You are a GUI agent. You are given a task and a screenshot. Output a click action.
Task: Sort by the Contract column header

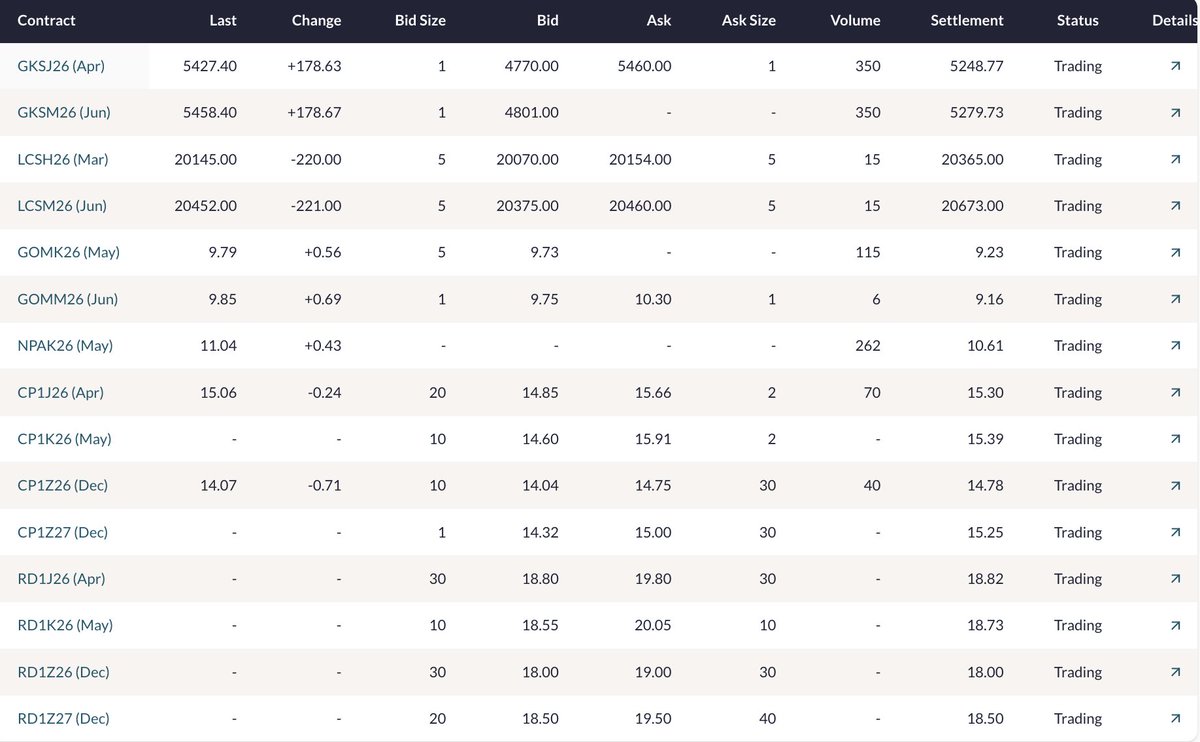pyautogui.click(x=46, y=20)
